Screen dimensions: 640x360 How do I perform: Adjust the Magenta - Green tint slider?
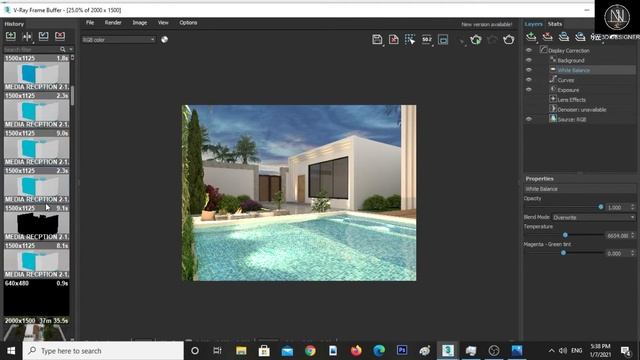563,253
